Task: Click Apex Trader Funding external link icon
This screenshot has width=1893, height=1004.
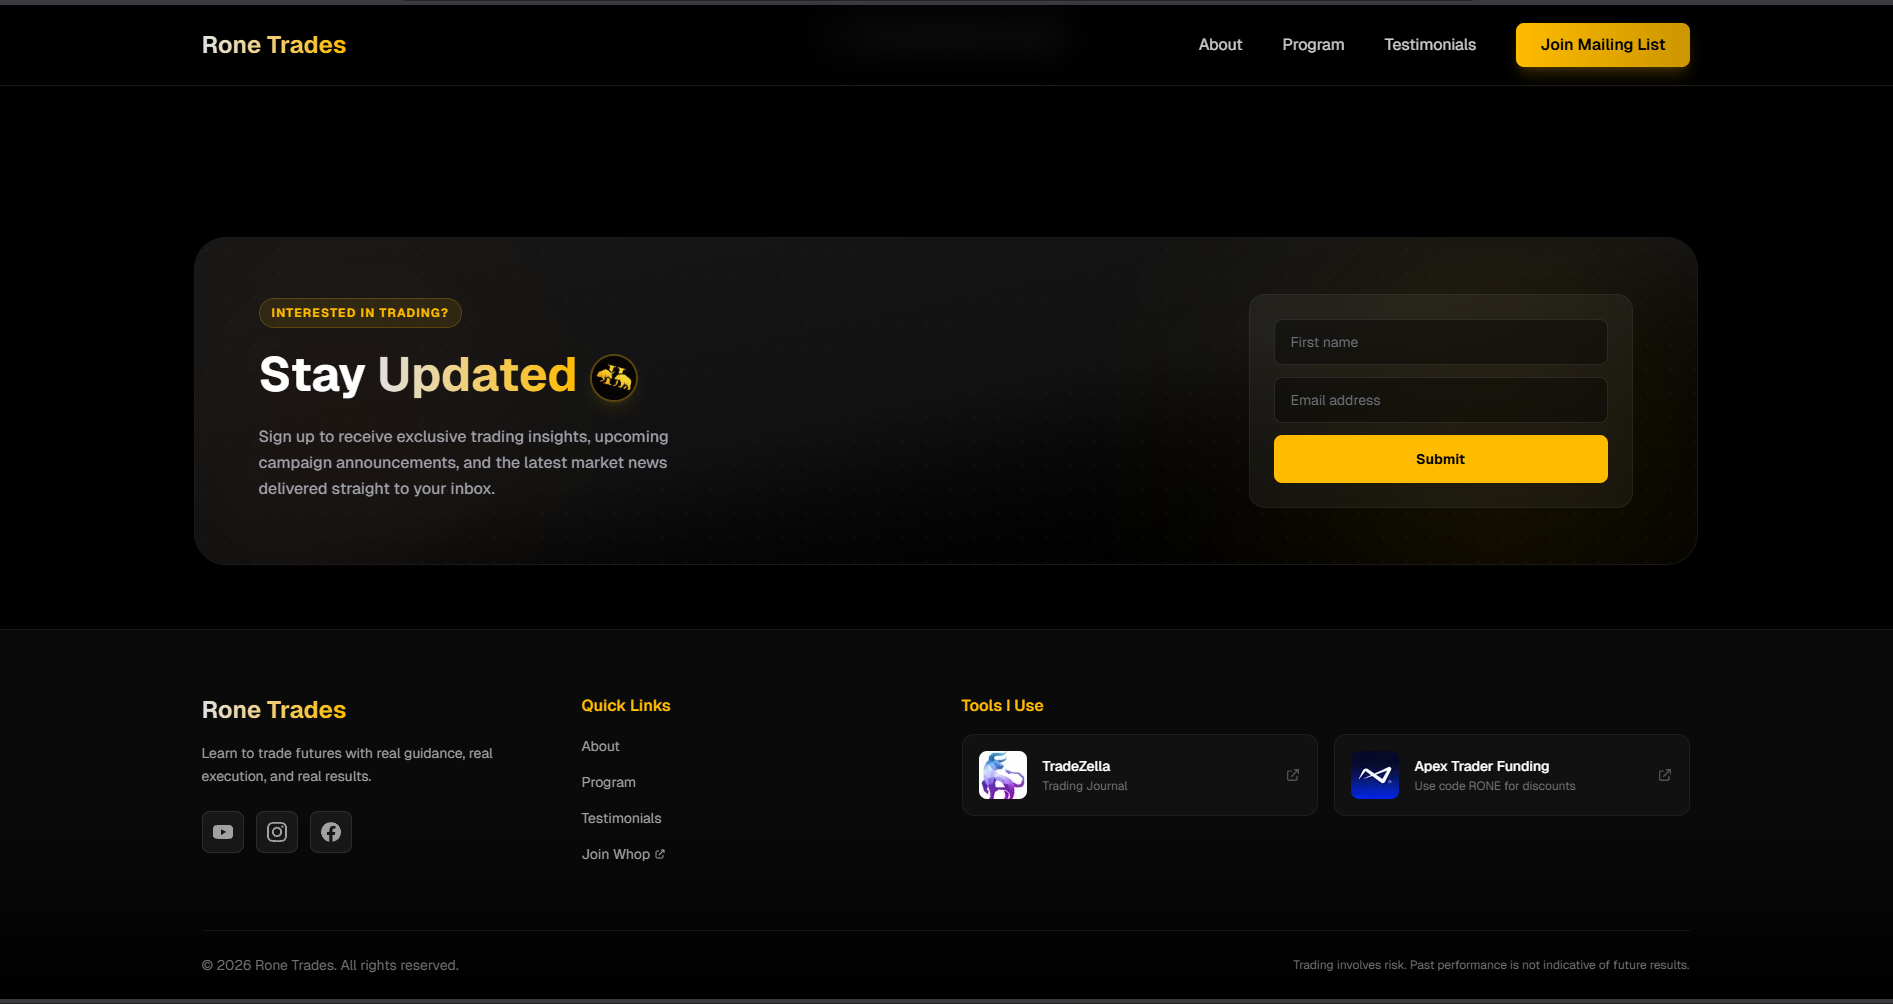Action: pos(1665,775)
